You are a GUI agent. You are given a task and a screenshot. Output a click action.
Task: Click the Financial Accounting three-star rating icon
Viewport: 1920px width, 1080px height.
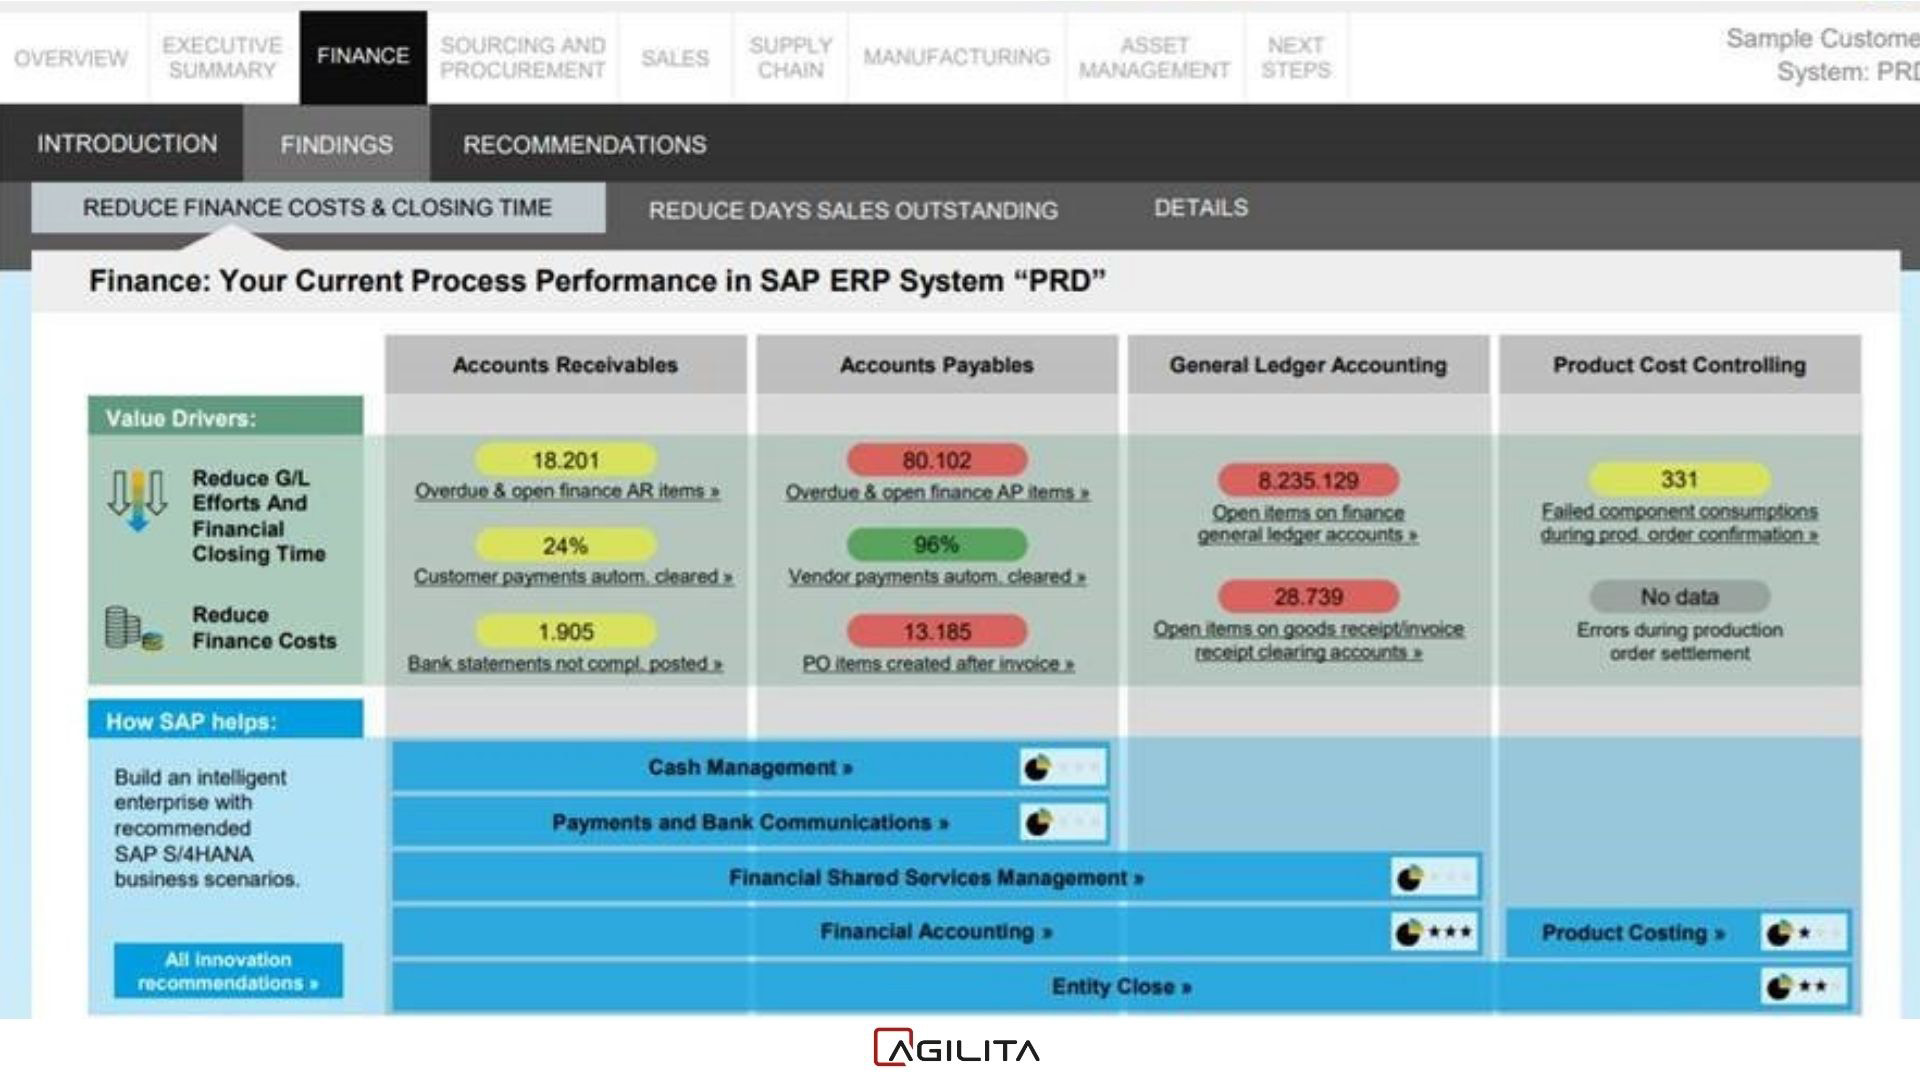[x=1434, y=932]
